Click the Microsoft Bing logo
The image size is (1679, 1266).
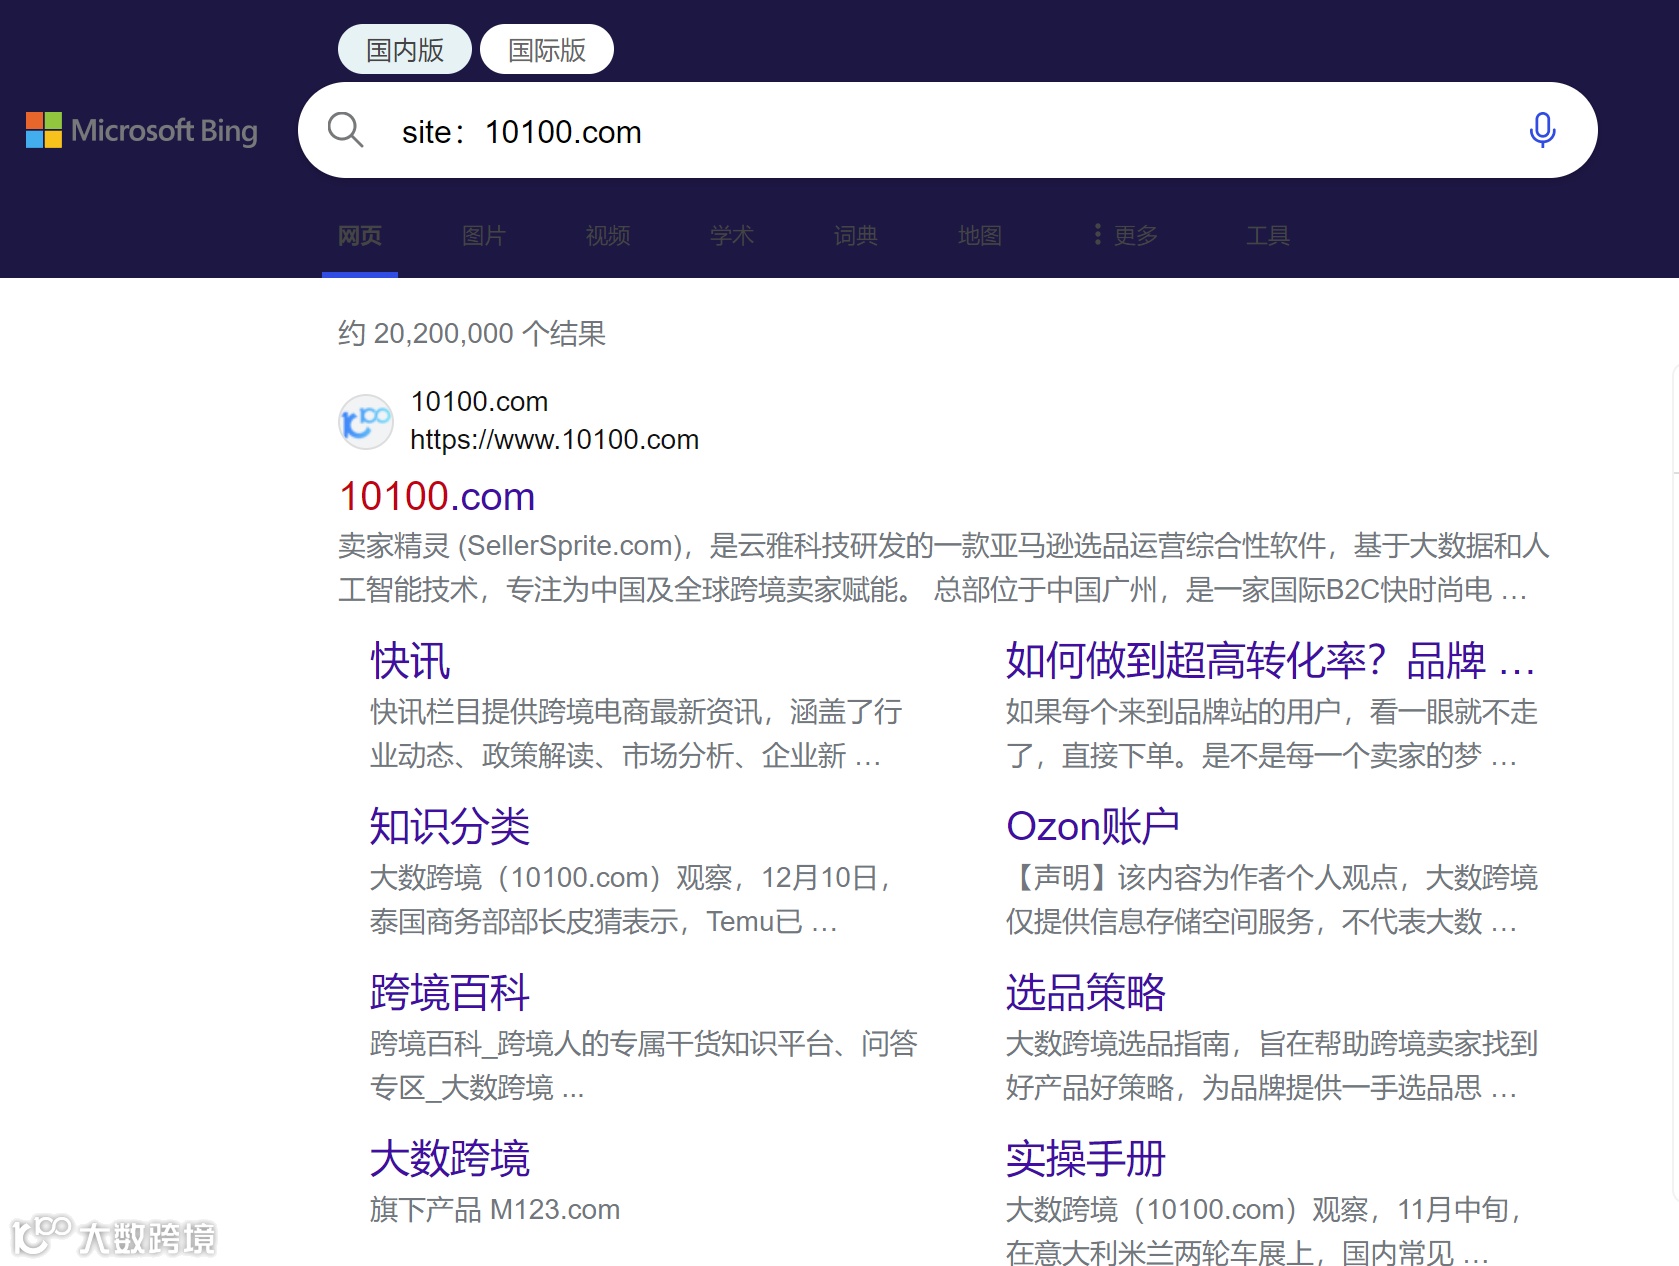[142, 130]
